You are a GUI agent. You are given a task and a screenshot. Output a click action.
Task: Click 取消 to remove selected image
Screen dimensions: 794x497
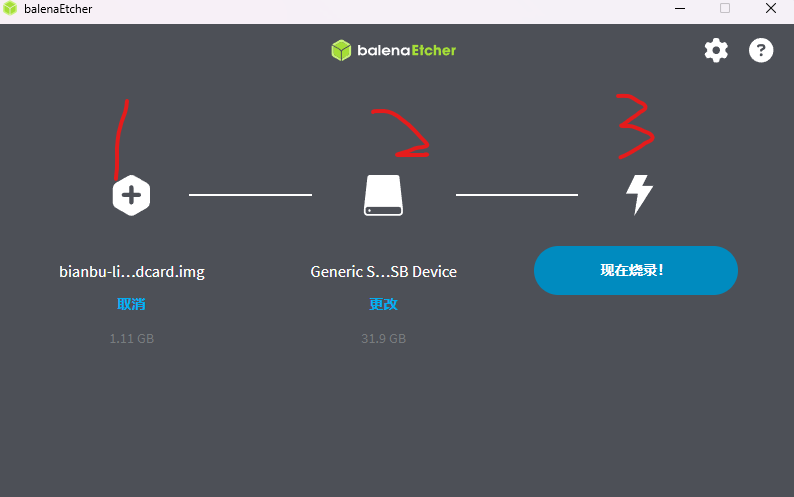[131, 304]
